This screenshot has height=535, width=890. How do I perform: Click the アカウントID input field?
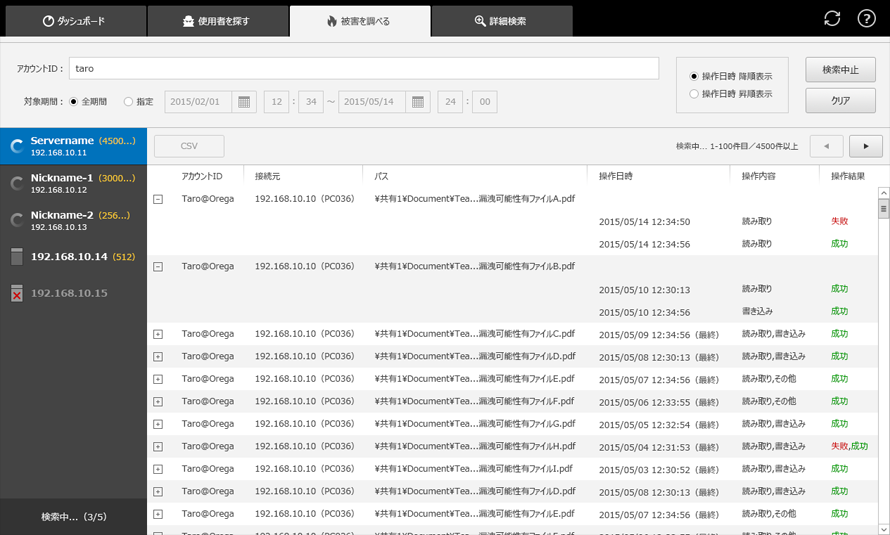[363, 68]
